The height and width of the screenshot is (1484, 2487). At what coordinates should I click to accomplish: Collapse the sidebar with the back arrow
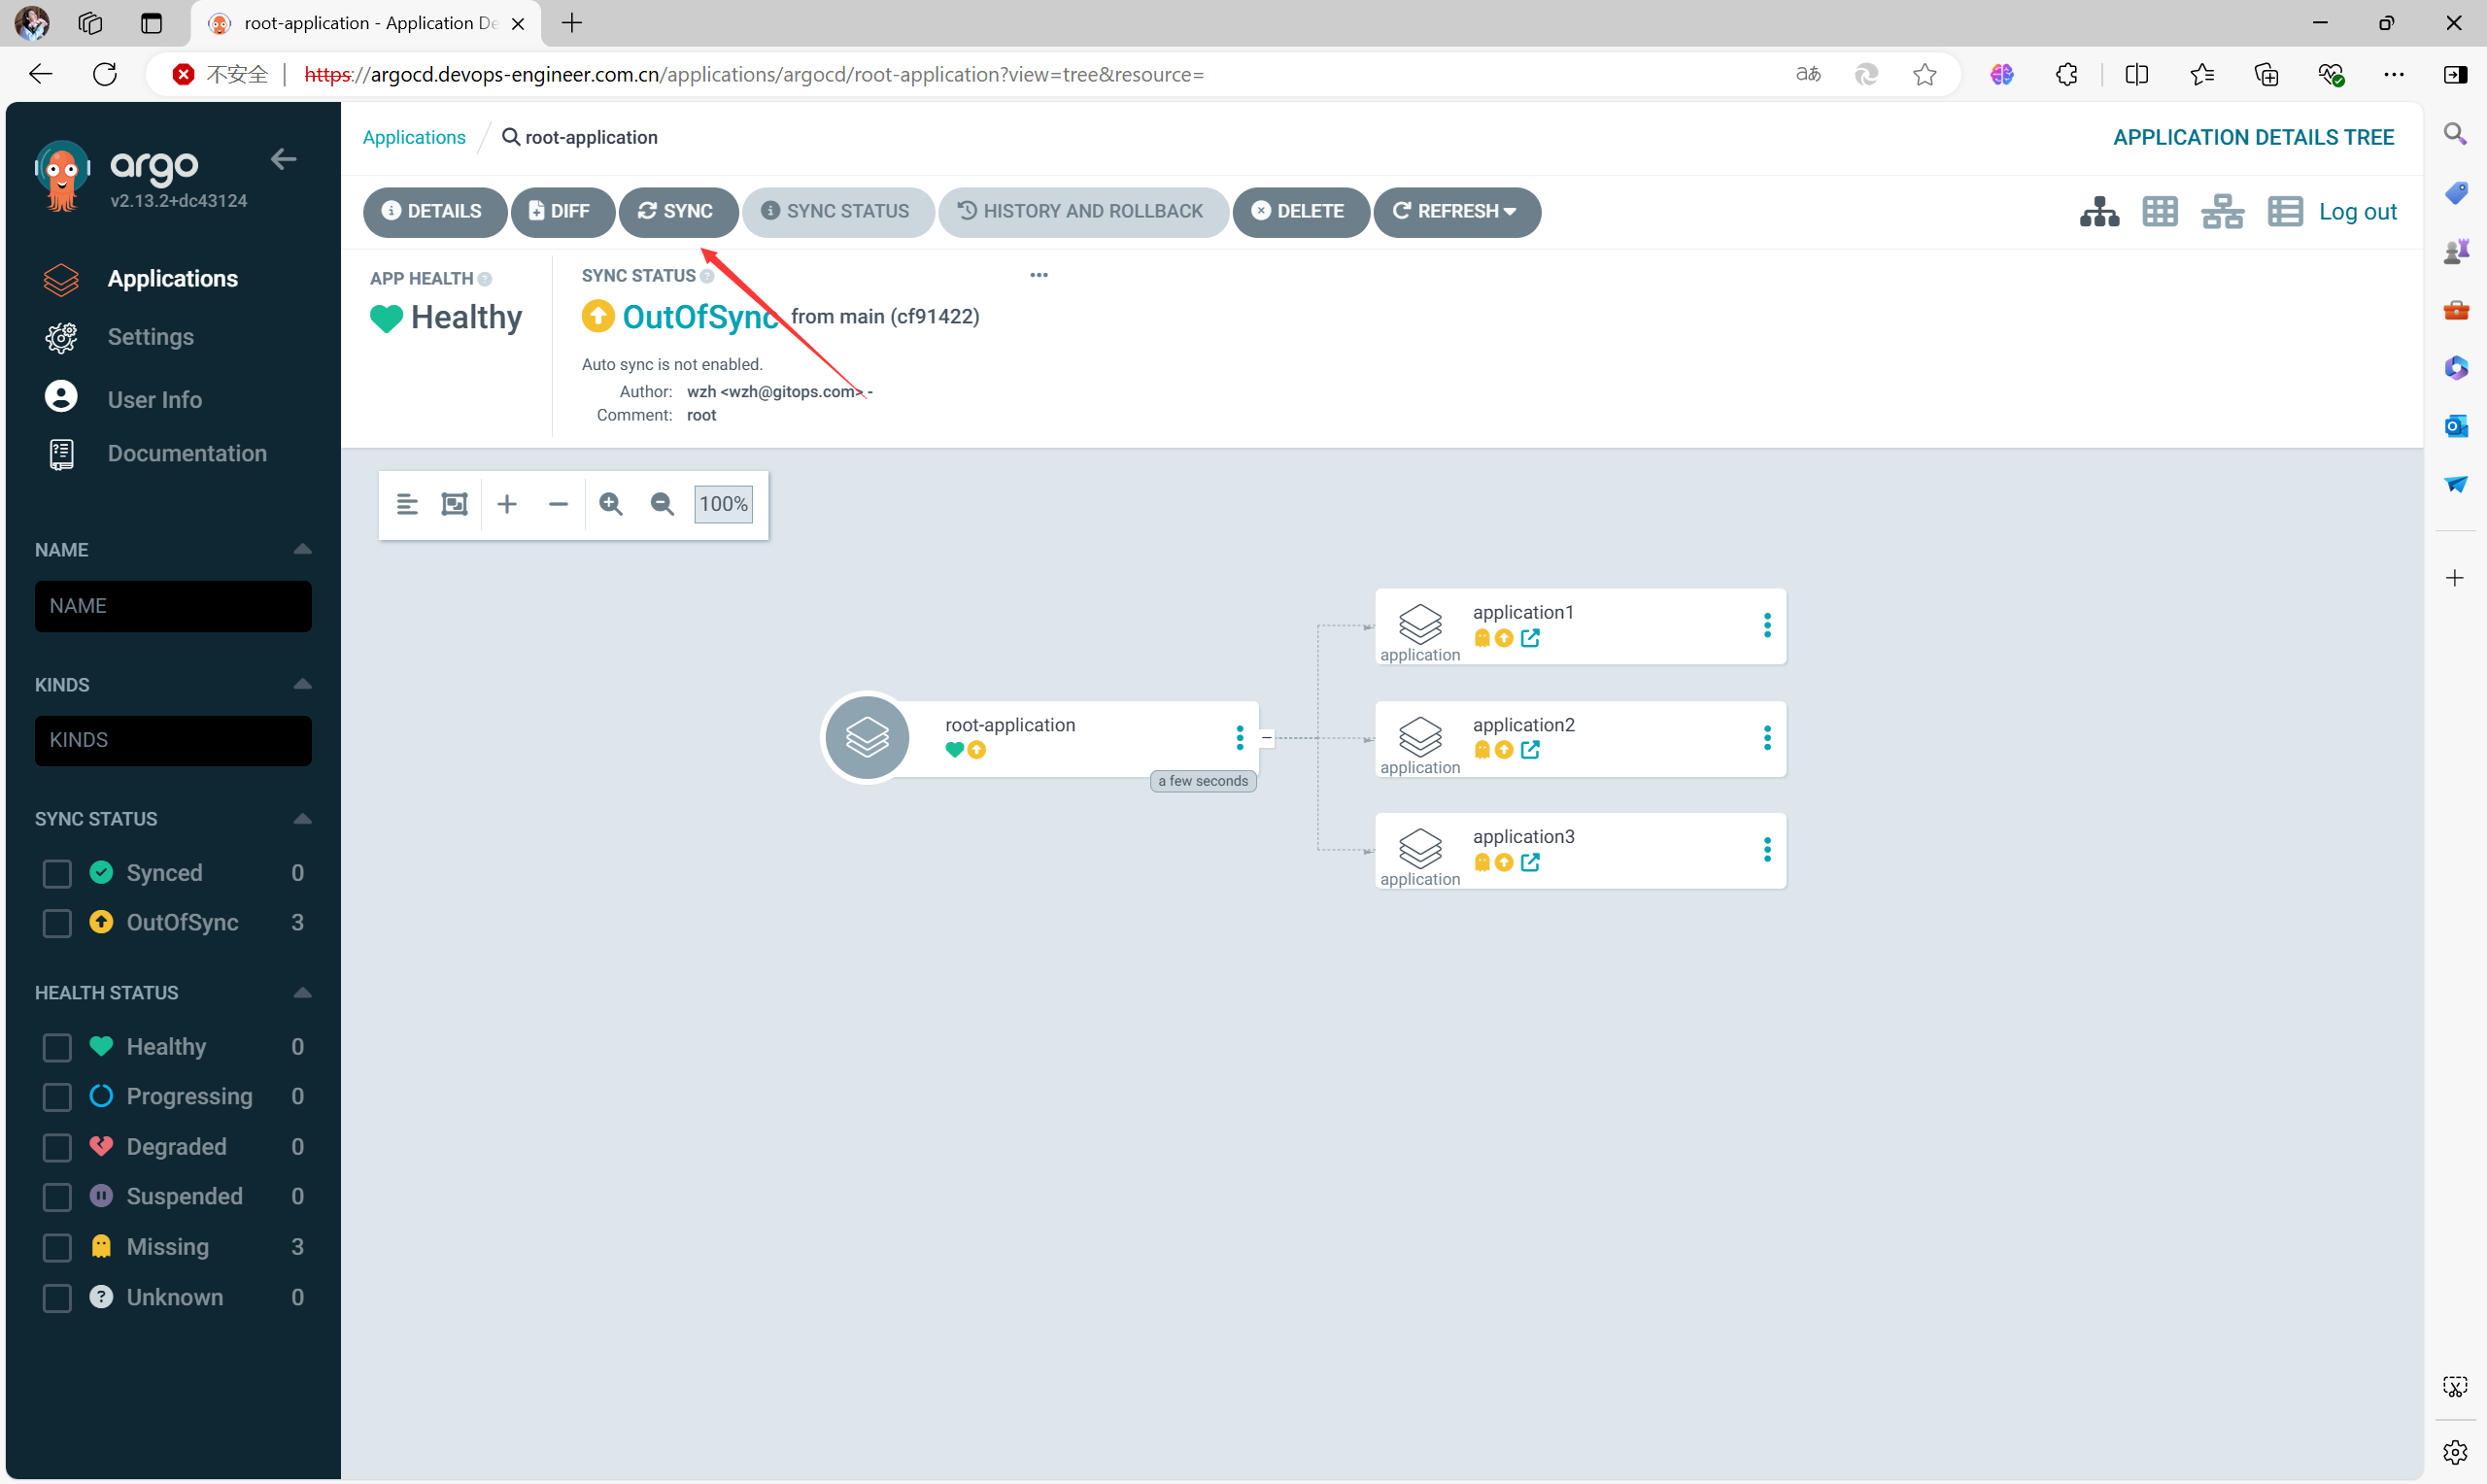[284, 159]
